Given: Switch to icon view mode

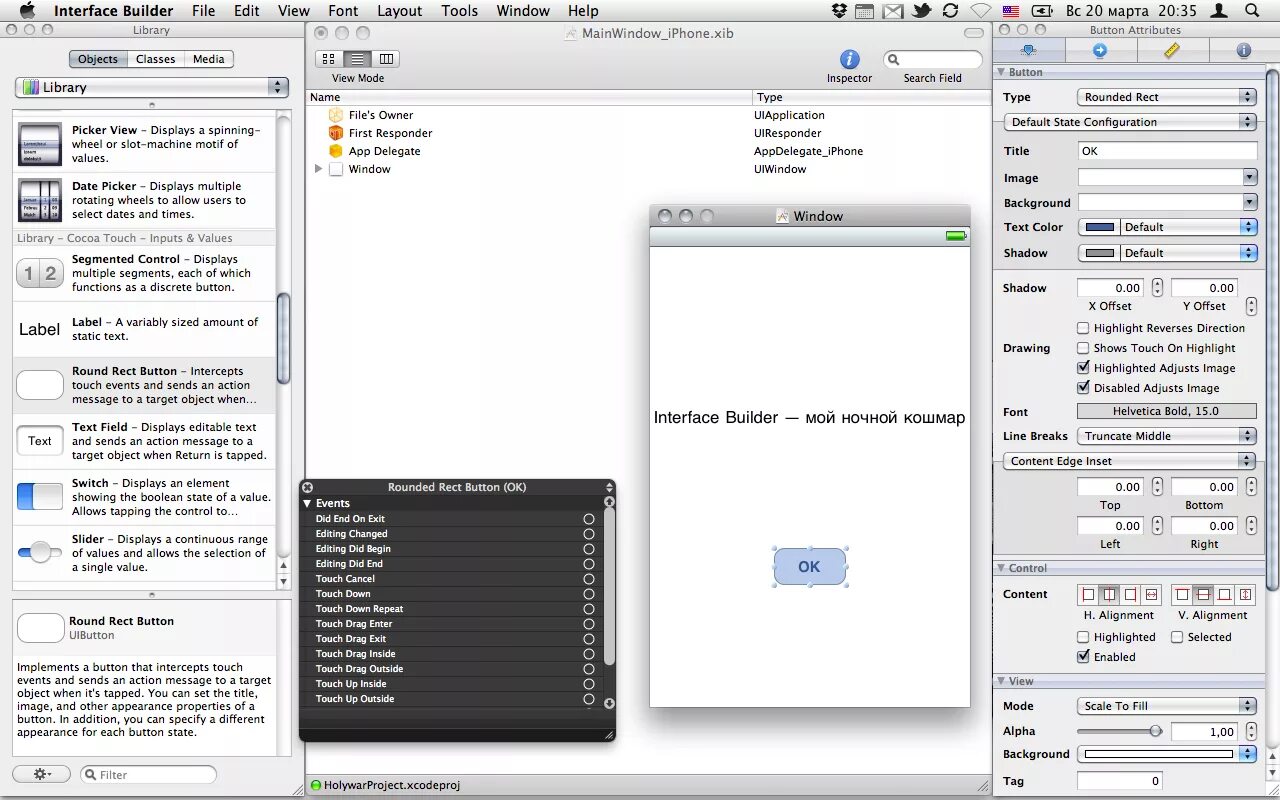Looking at the screenshot, I should click(328, 59).
